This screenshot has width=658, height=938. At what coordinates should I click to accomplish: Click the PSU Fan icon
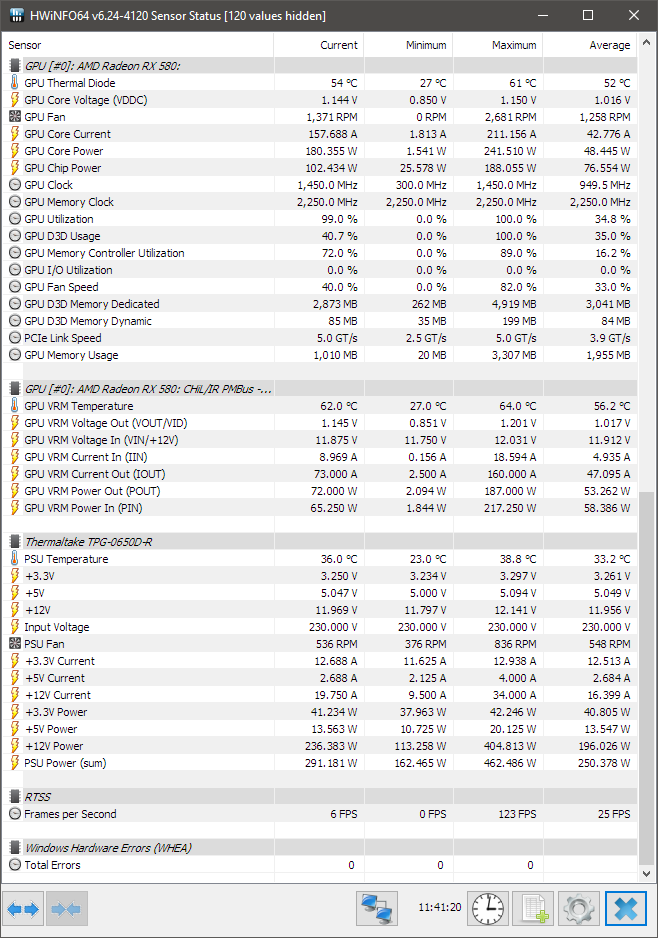15,644
